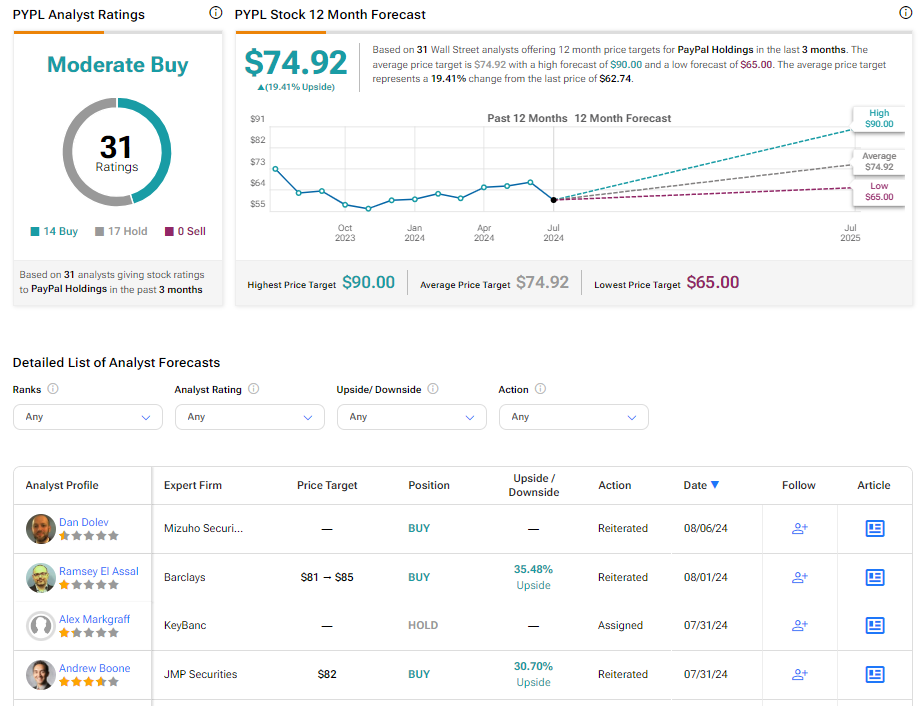Open info icon beside PYPL Analyst Ratings
This screenshot has width=918, height=706.
pos(215,12)
